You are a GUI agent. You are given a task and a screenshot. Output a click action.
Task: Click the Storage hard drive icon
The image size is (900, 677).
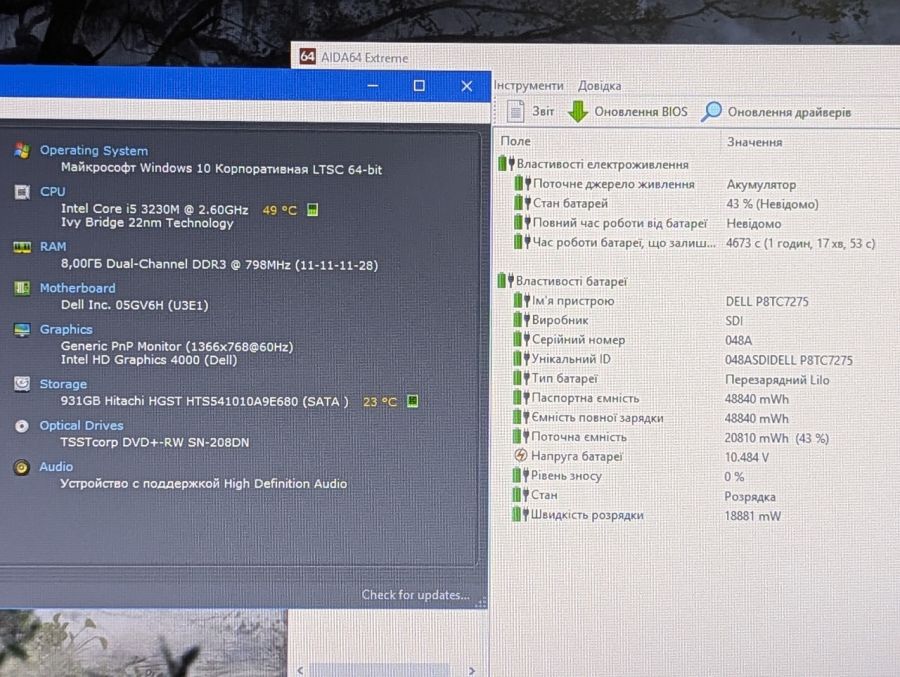(x=22, y=384)
